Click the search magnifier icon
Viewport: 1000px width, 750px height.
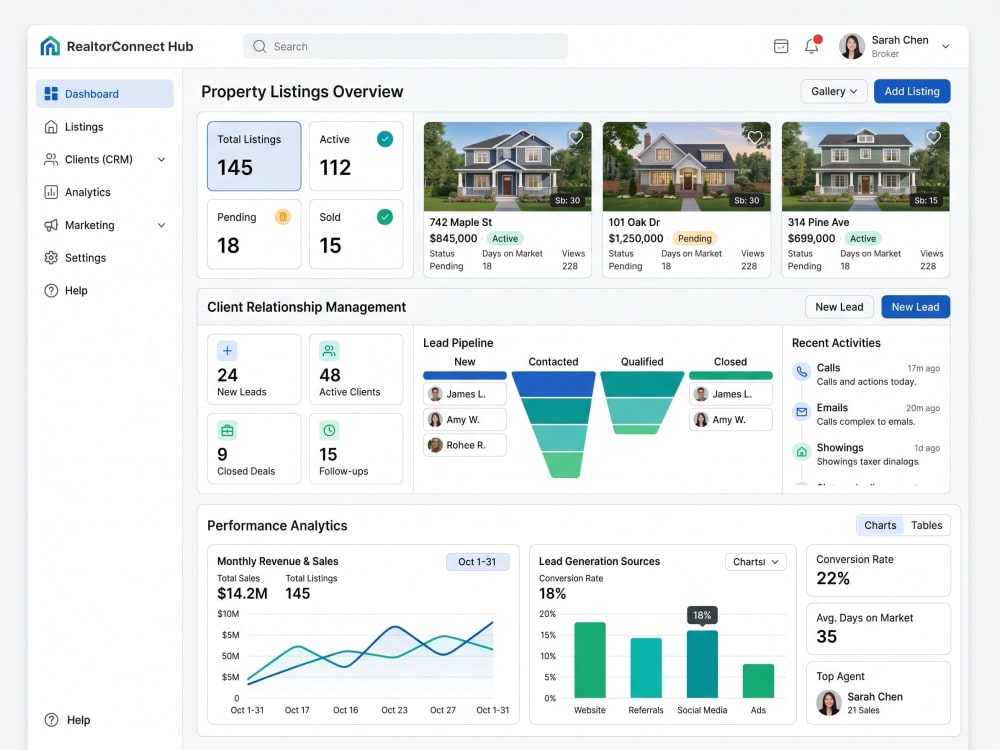[x=259, y=47]
